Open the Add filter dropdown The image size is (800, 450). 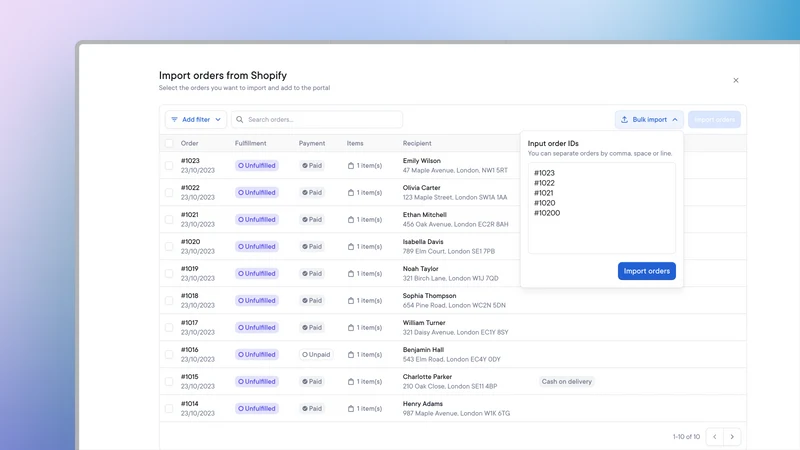[x=196, y=119]
